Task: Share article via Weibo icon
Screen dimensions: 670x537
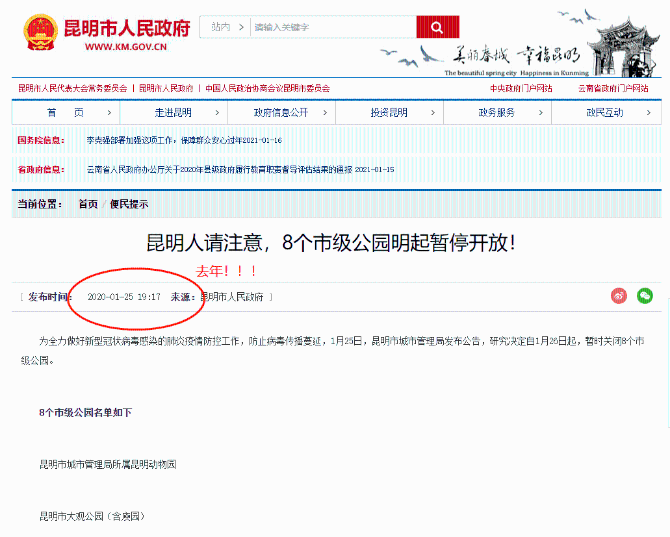Action: 619,296
